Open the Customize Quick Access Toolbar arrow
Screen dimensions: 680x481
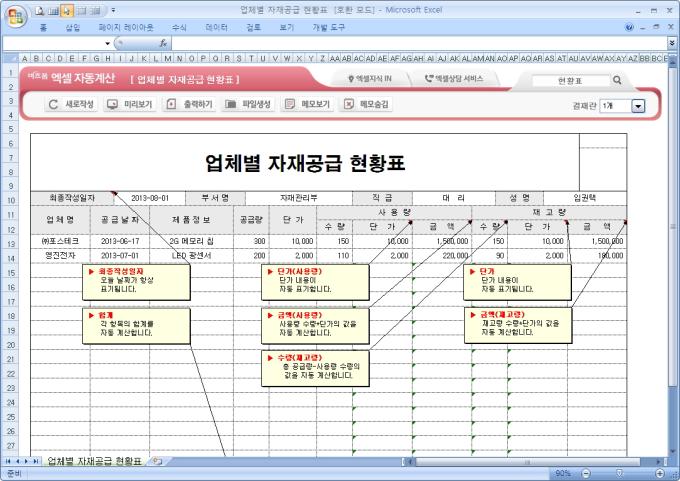tap(113, 10)
